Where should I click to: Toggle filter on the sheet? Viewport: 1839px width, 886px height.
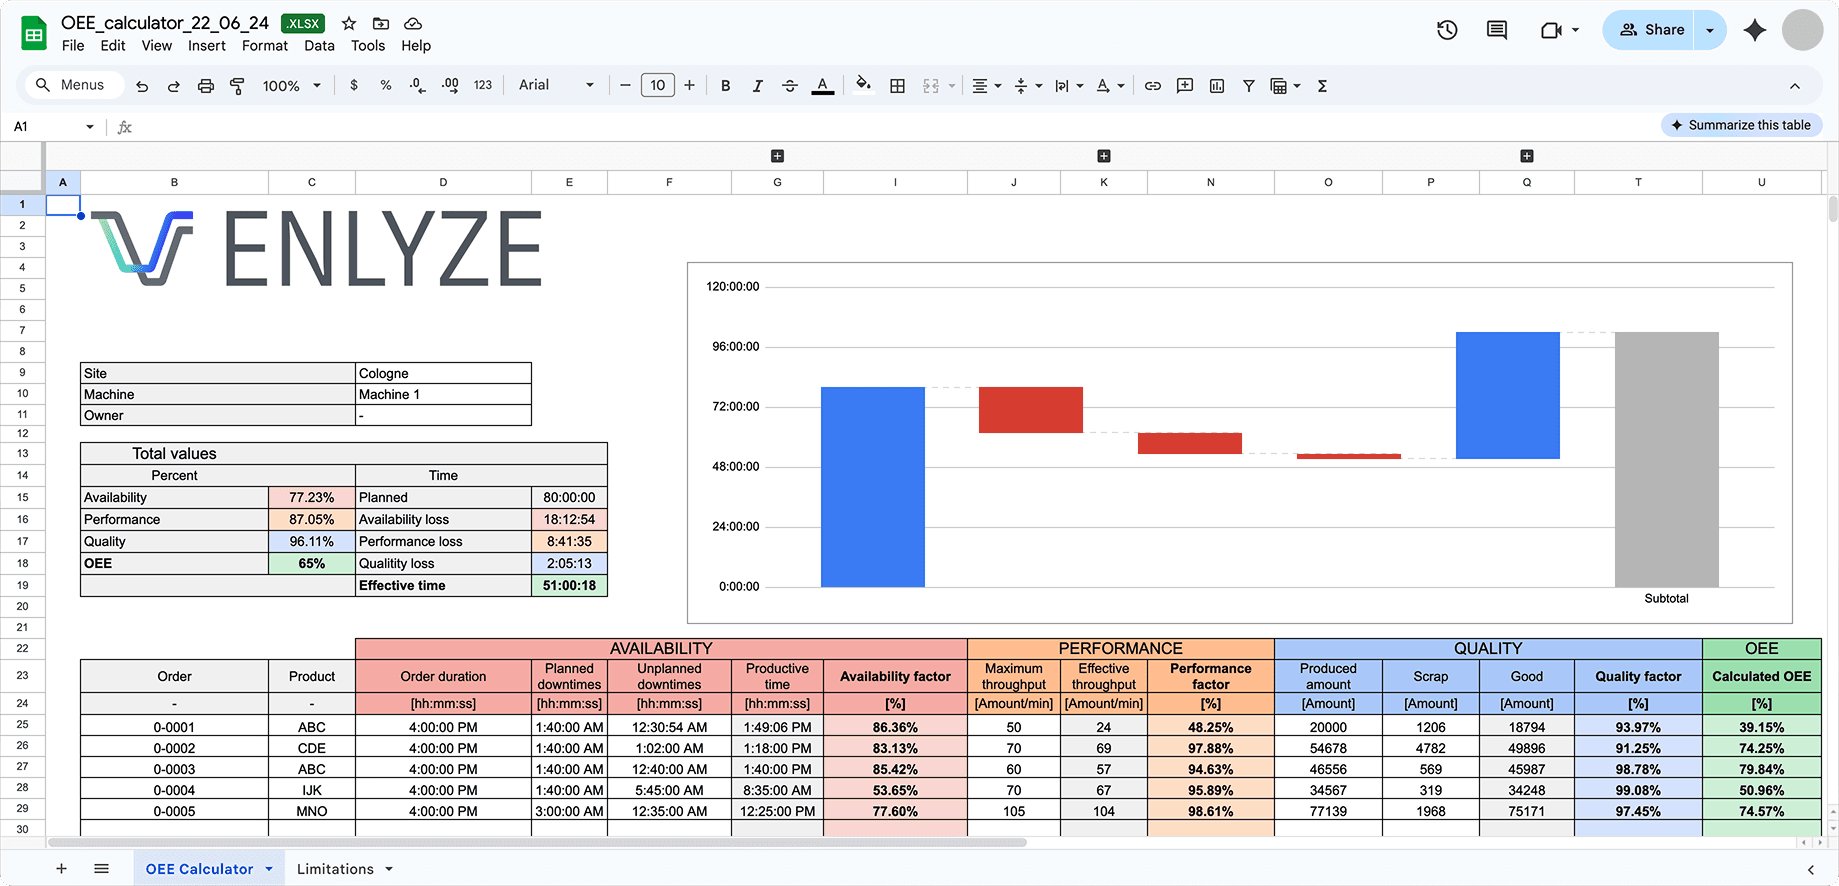coord(1249,86)
